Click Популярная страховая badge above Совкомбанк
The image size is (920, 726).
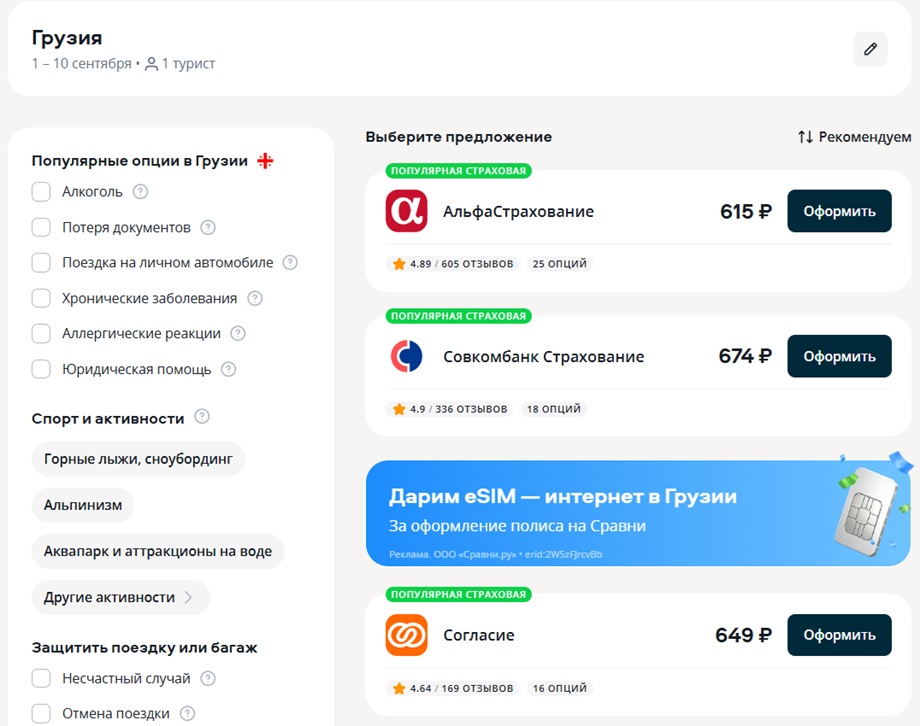[459, 316]
